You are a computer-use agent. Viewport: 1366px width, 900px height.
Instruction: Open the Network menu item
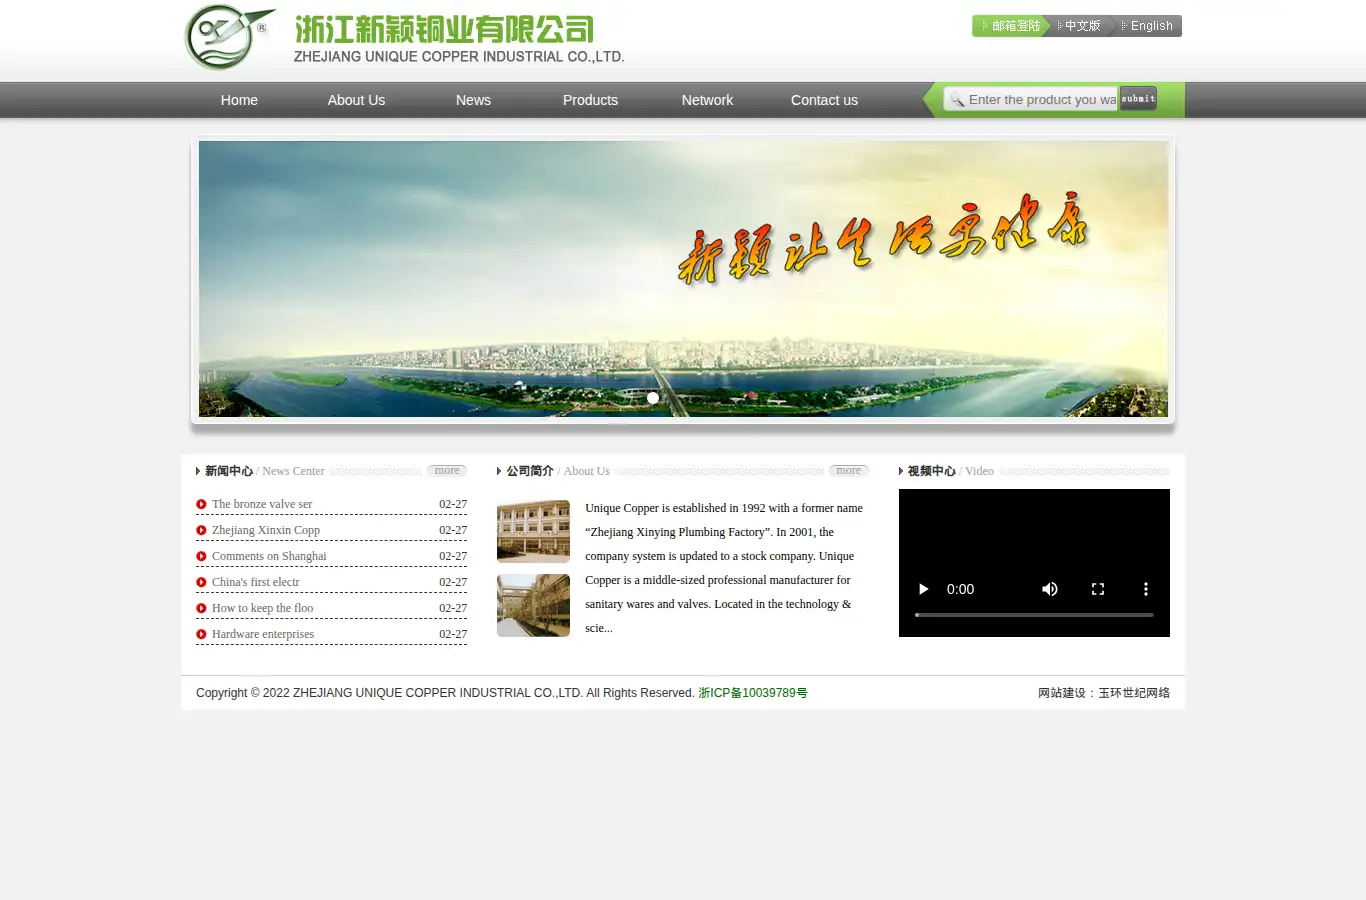pos(707,100)
